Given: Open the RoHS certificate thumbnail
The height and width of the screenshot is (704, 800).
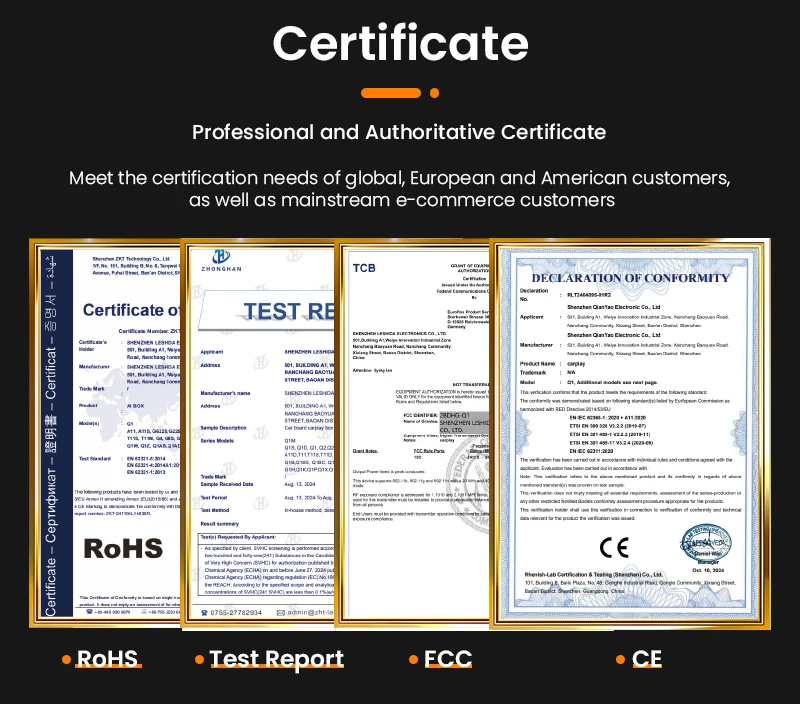Looking at the screenshot, I should coord(105,433).
